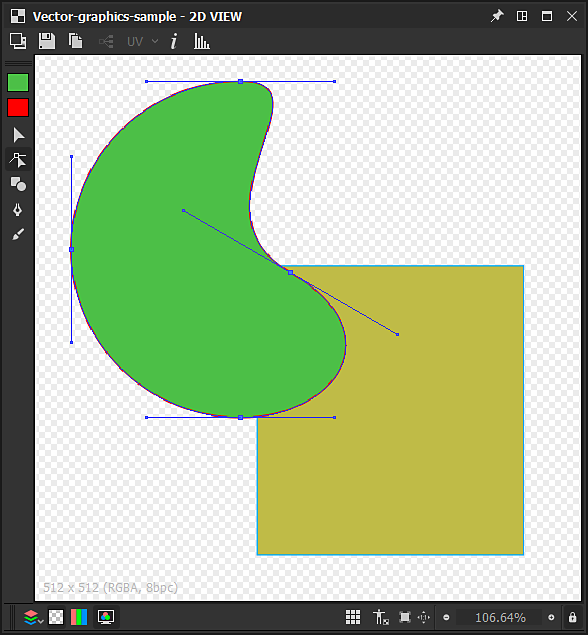The image size is (588, 635).
Task: Copy image to clipboard icon
Action: (x=75, y=41)
